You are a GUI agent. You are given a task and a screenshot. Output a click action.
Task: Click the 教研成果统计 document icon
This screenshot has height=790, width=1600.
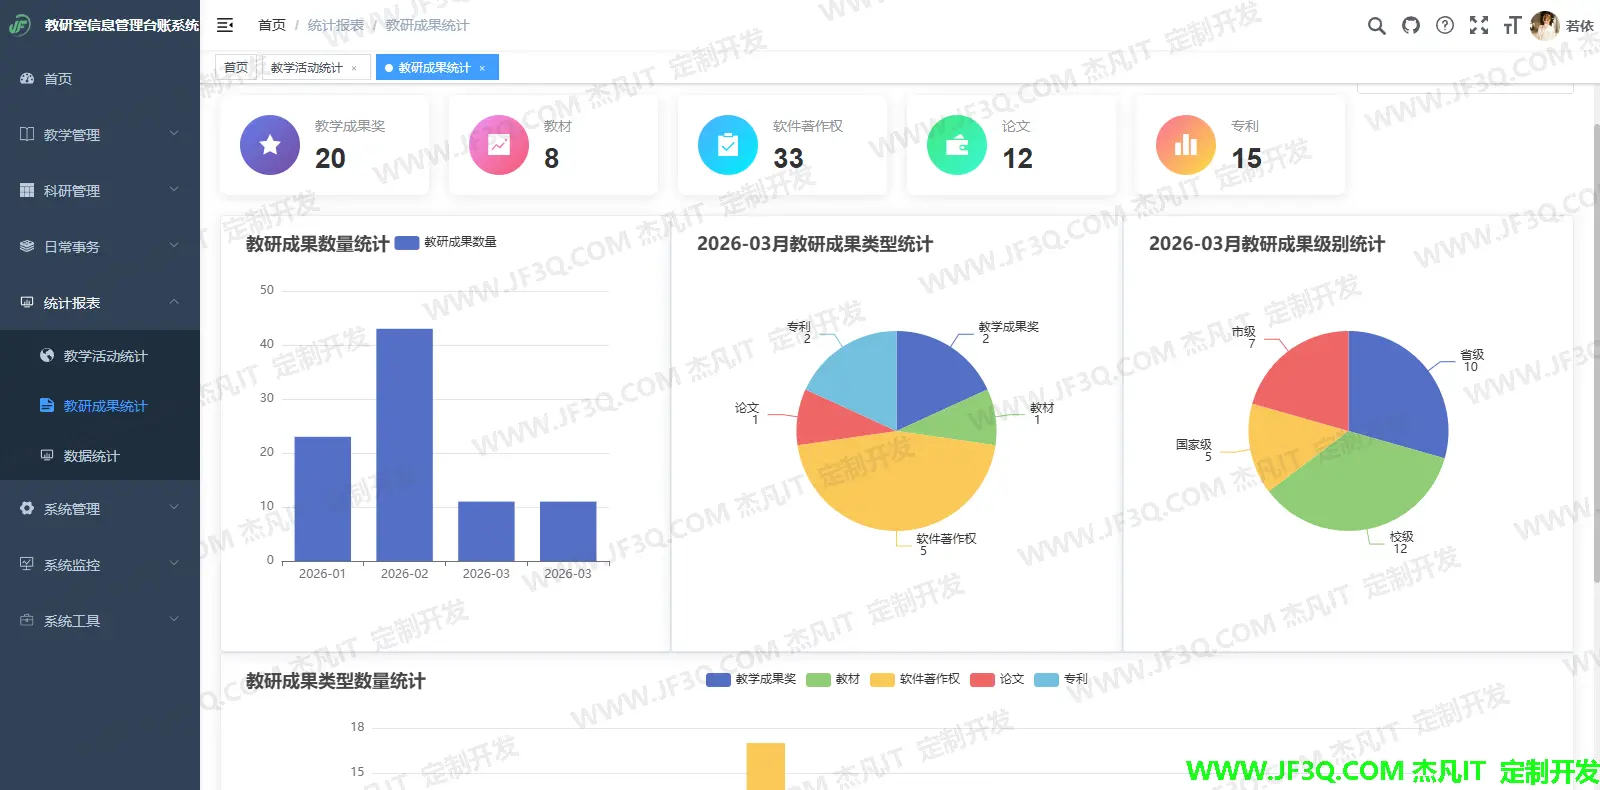47,405
